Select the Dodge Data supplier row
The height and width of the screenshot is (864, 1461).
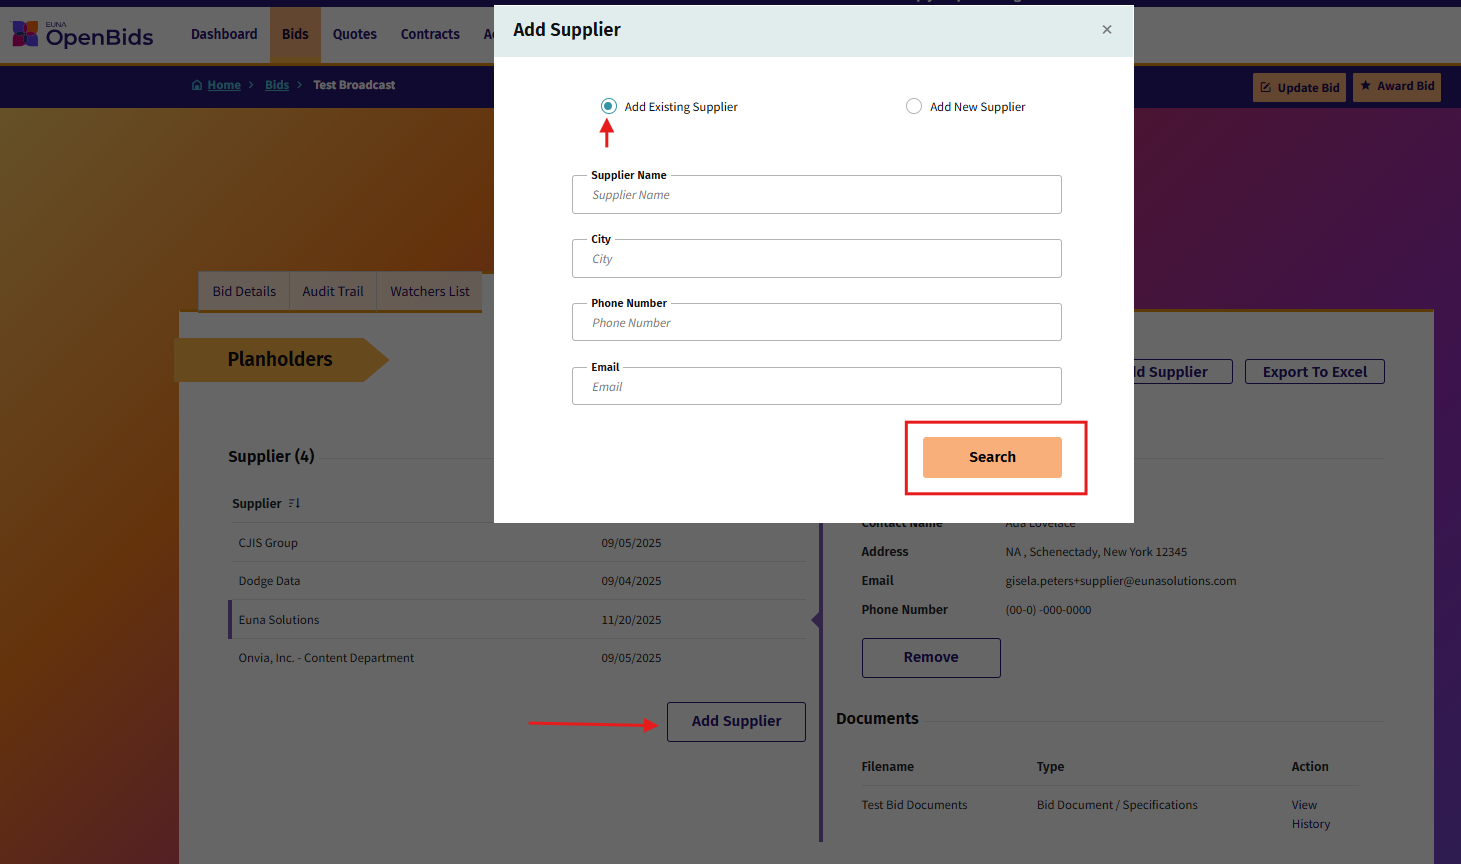516,581
